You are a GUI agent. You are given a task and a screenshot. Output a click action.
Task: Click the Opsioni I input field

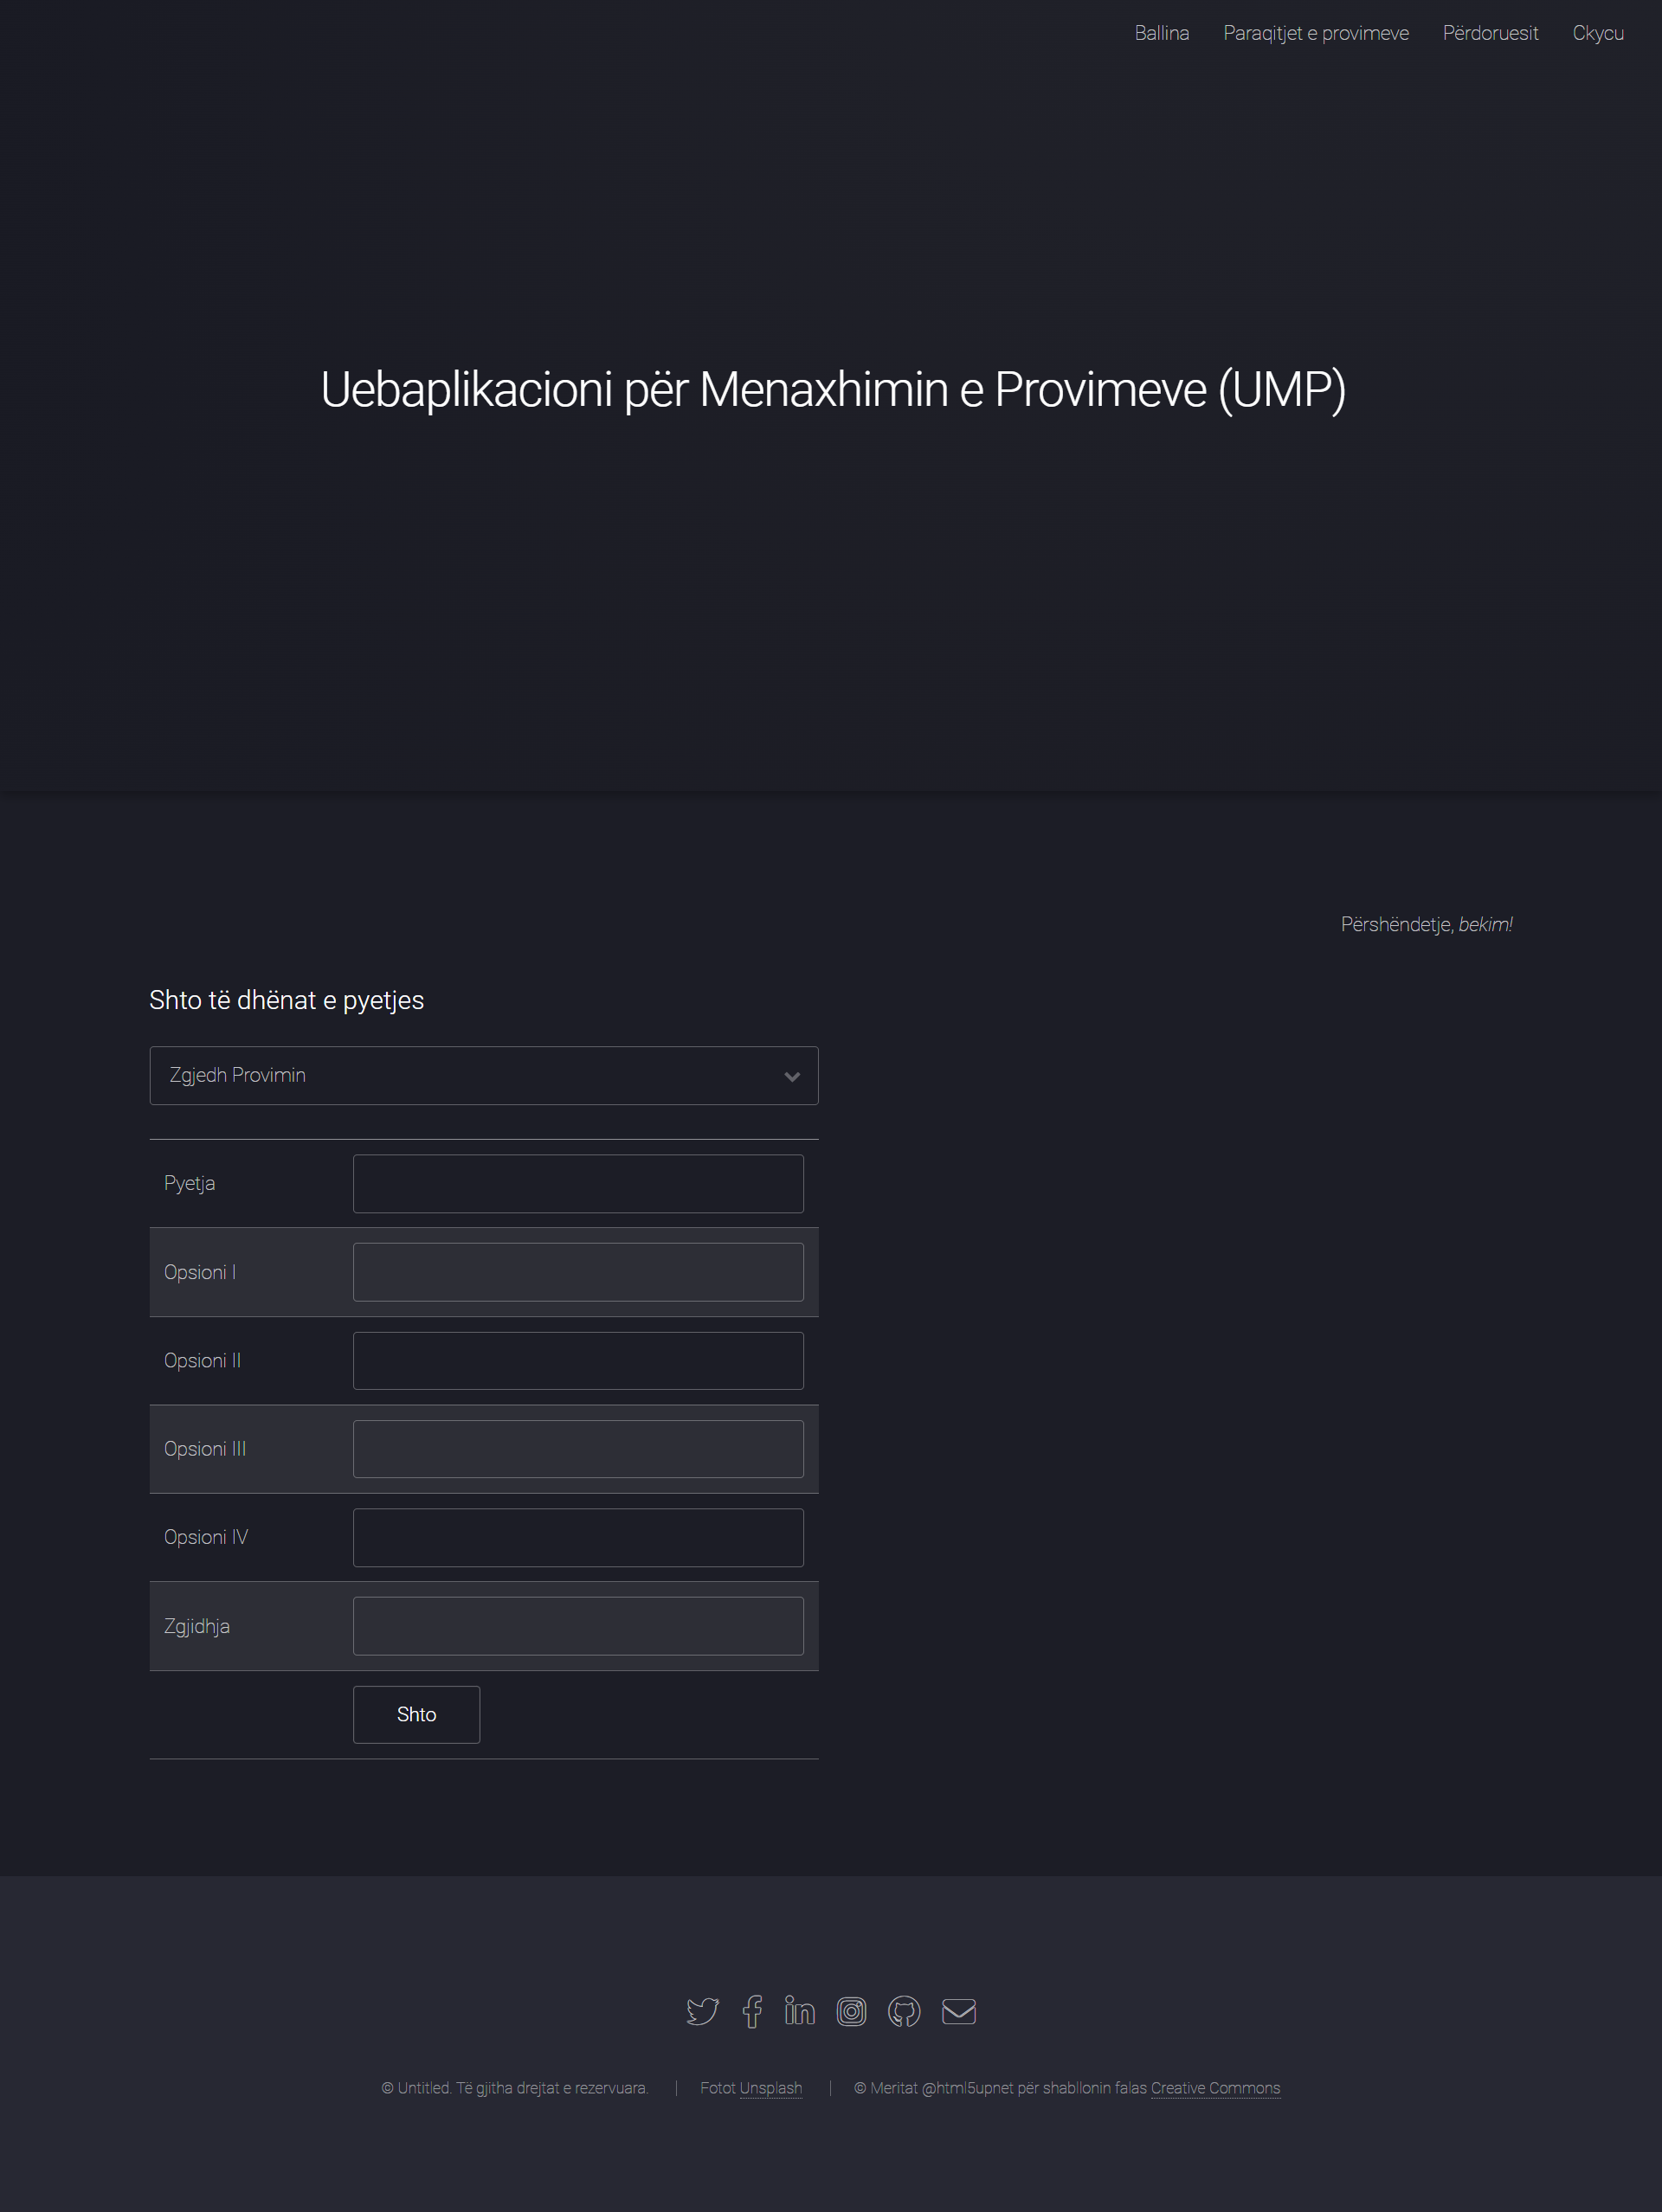(x=578, y=1272)
